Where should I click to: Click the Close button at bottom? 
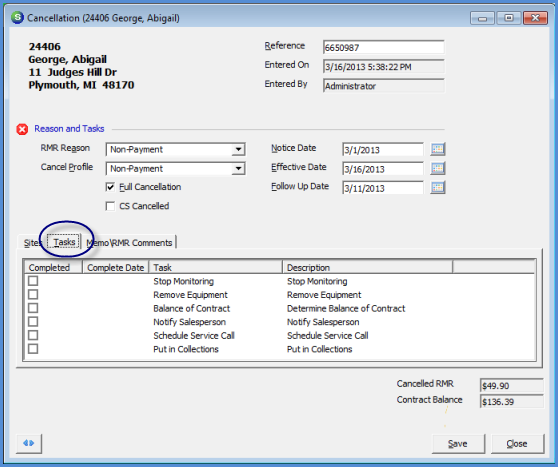[517, 444]
